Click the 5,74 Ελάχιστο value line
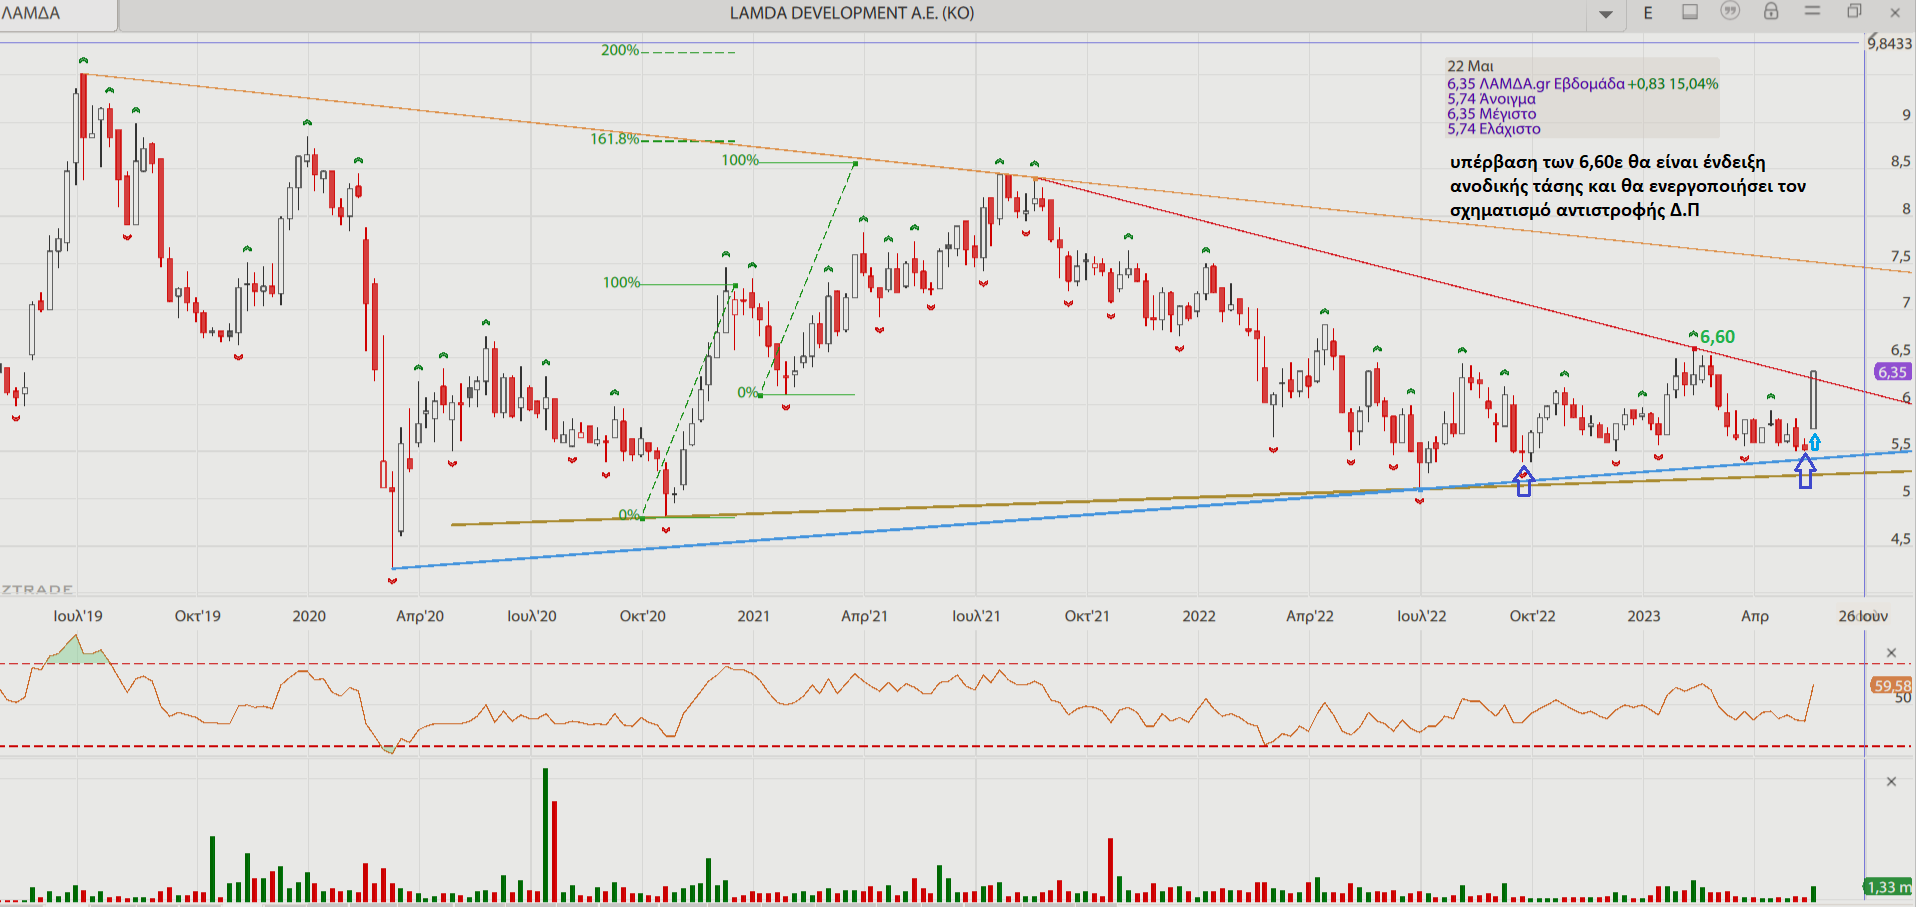The image size is (1916, 907). [1493, 129]
